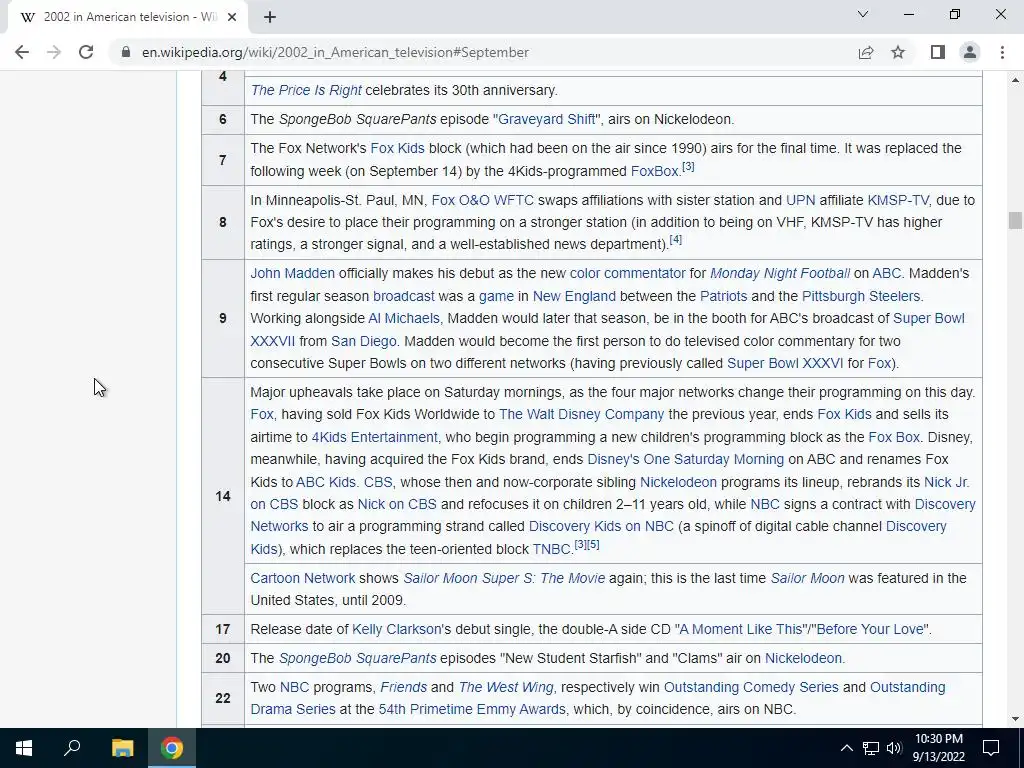Open the Friends link
The width and height of the screenshot is (1024, 768).
click(x=404, y=687)
